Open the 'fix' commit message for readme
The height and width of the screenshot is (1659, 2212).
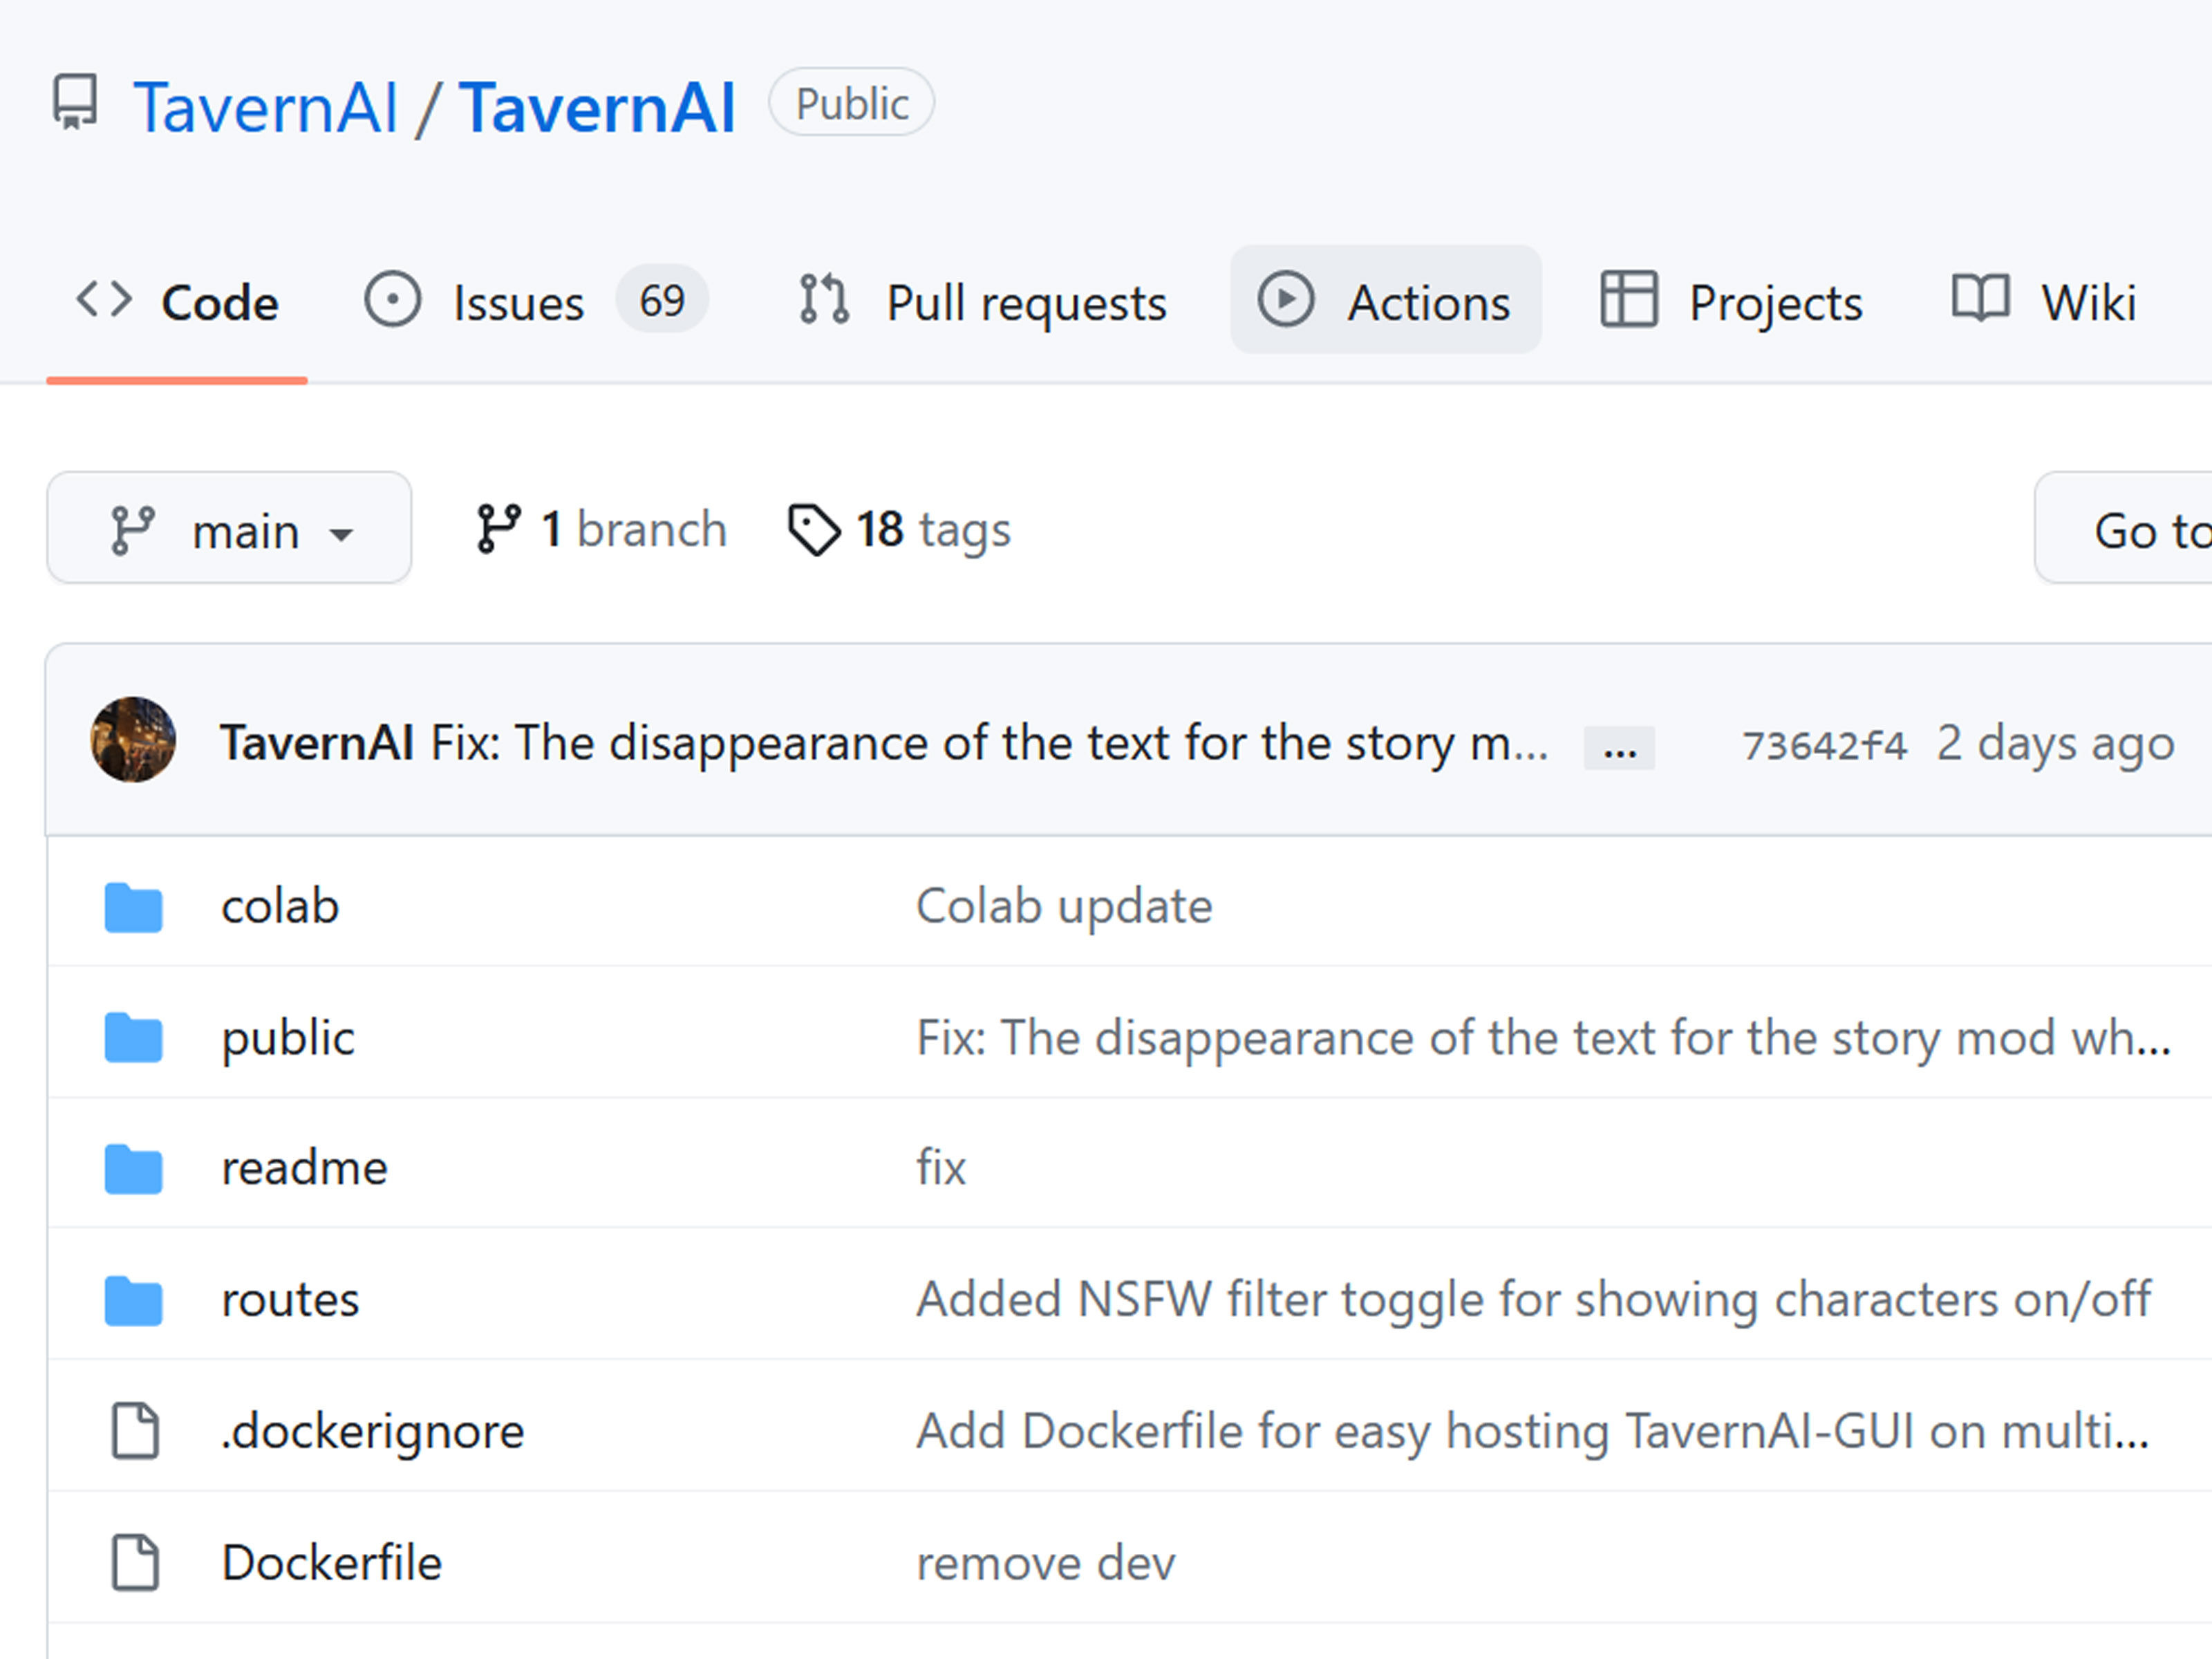pos(941,1168)
